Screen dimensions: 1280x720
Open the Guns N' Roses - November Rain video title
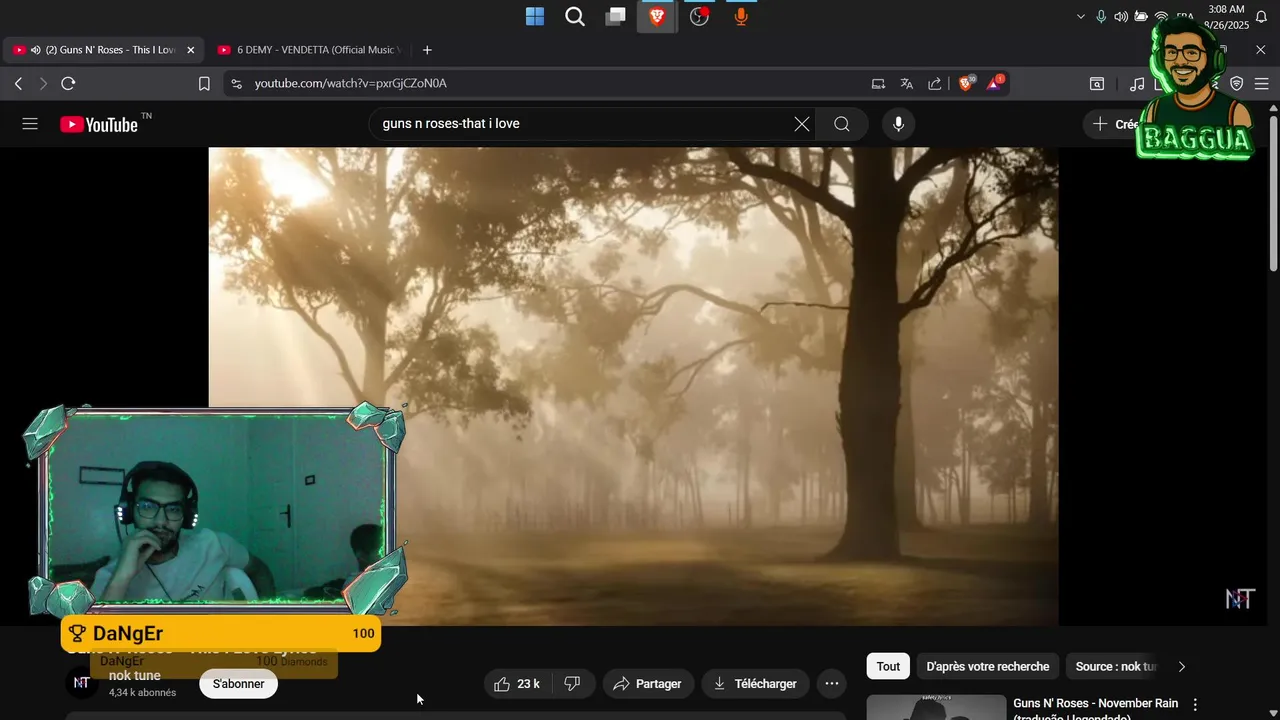click(1095, 710)
